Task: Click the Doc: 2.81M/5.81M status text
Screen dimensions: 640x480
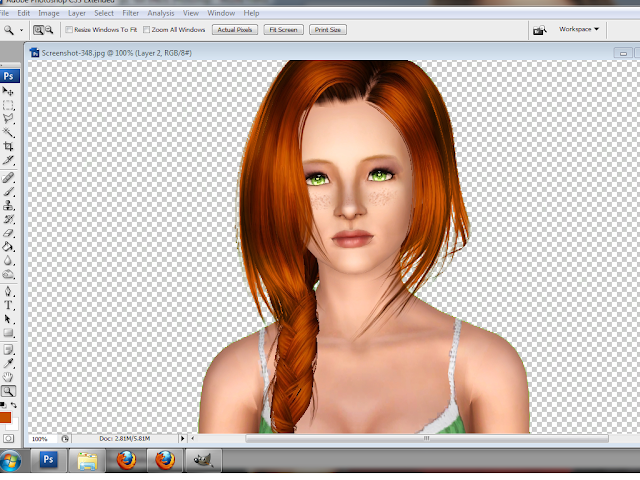Action: pyautogui.click(x=124, y=438)
